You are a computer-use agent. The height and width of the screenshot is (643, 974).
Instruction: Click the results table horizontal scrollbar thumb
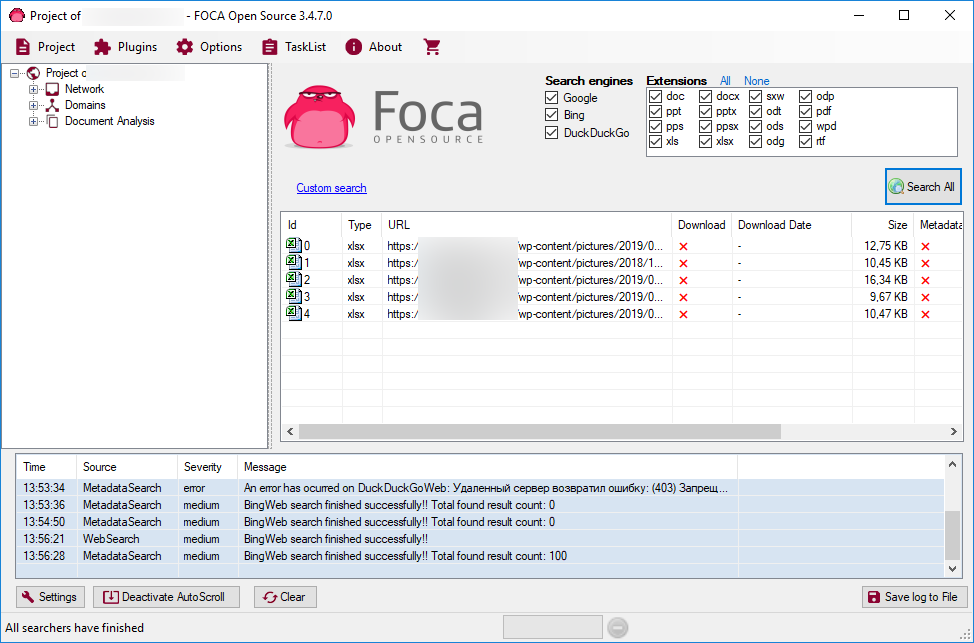pyautogui.click(x=540, y=431)
